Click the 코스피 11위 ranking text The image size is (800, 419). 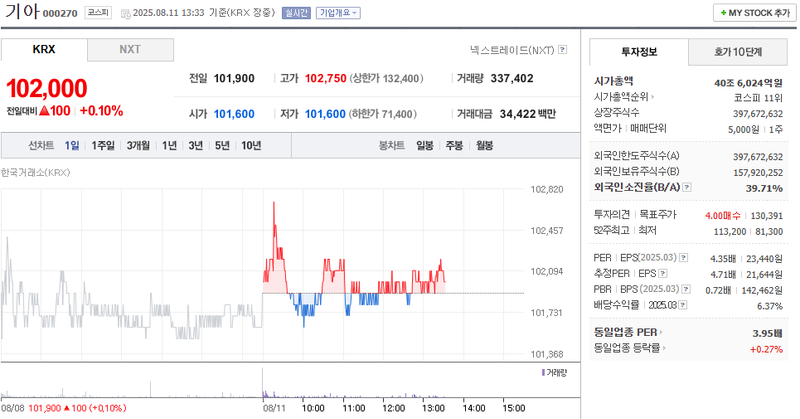pos(758,98)
